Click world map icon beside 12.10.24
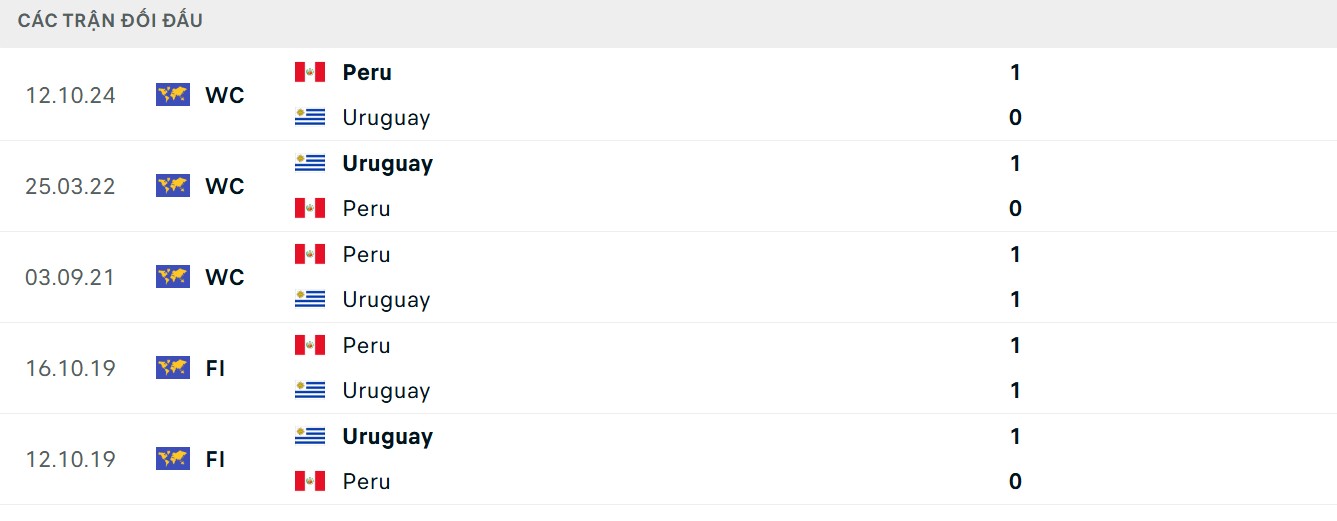 pyautogui.click(x=173, y=95)
